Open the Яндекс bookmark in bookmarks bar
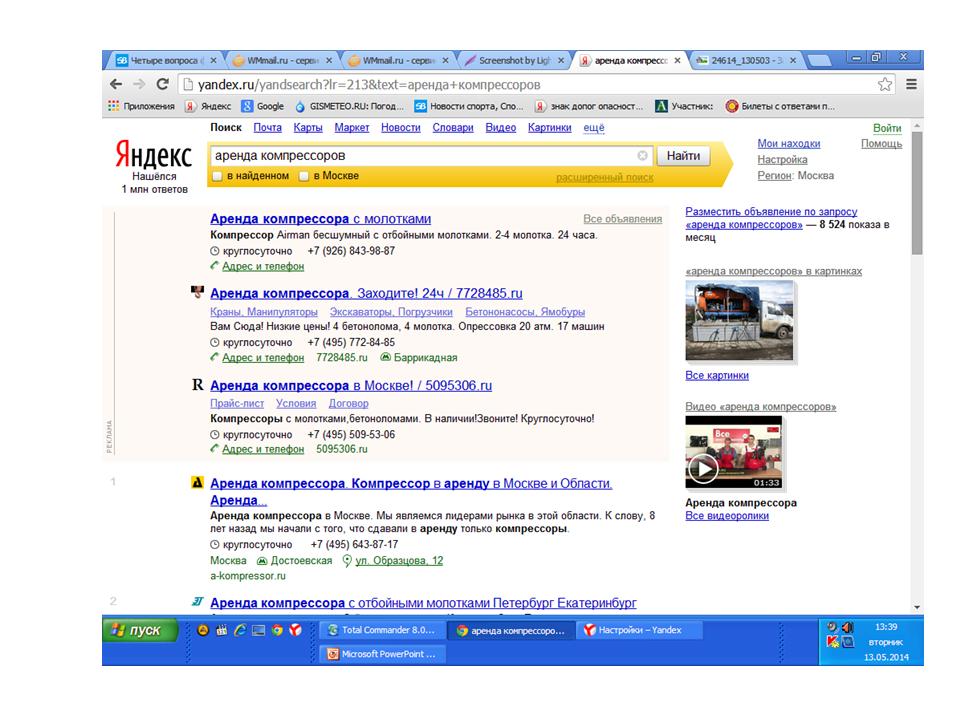The width and height of the screenshot is (960, 720). [x=208, y=106]
